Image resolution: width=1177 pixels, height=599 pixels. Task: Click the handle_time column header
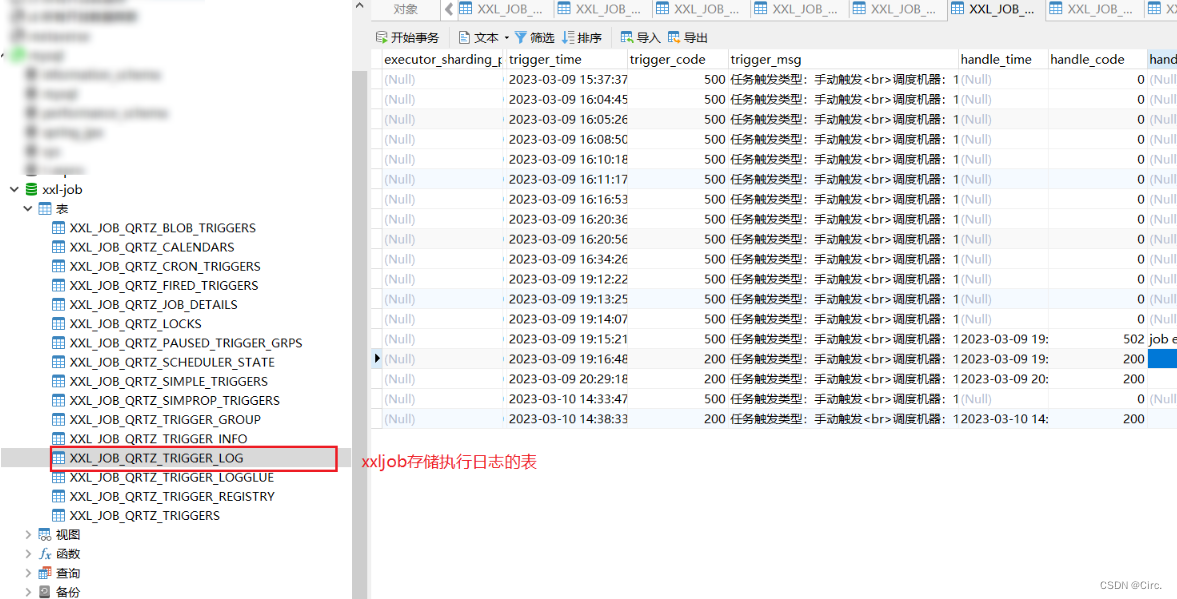pos(1004,59)
